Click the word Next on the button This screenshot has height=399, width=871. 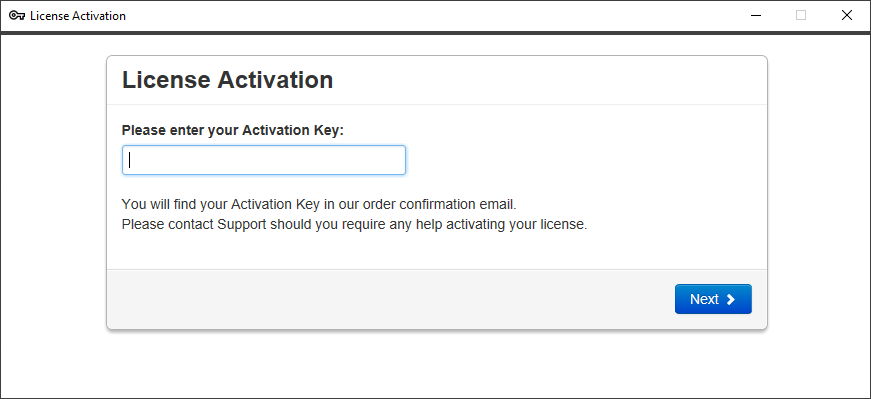click(x=704, y=300)
